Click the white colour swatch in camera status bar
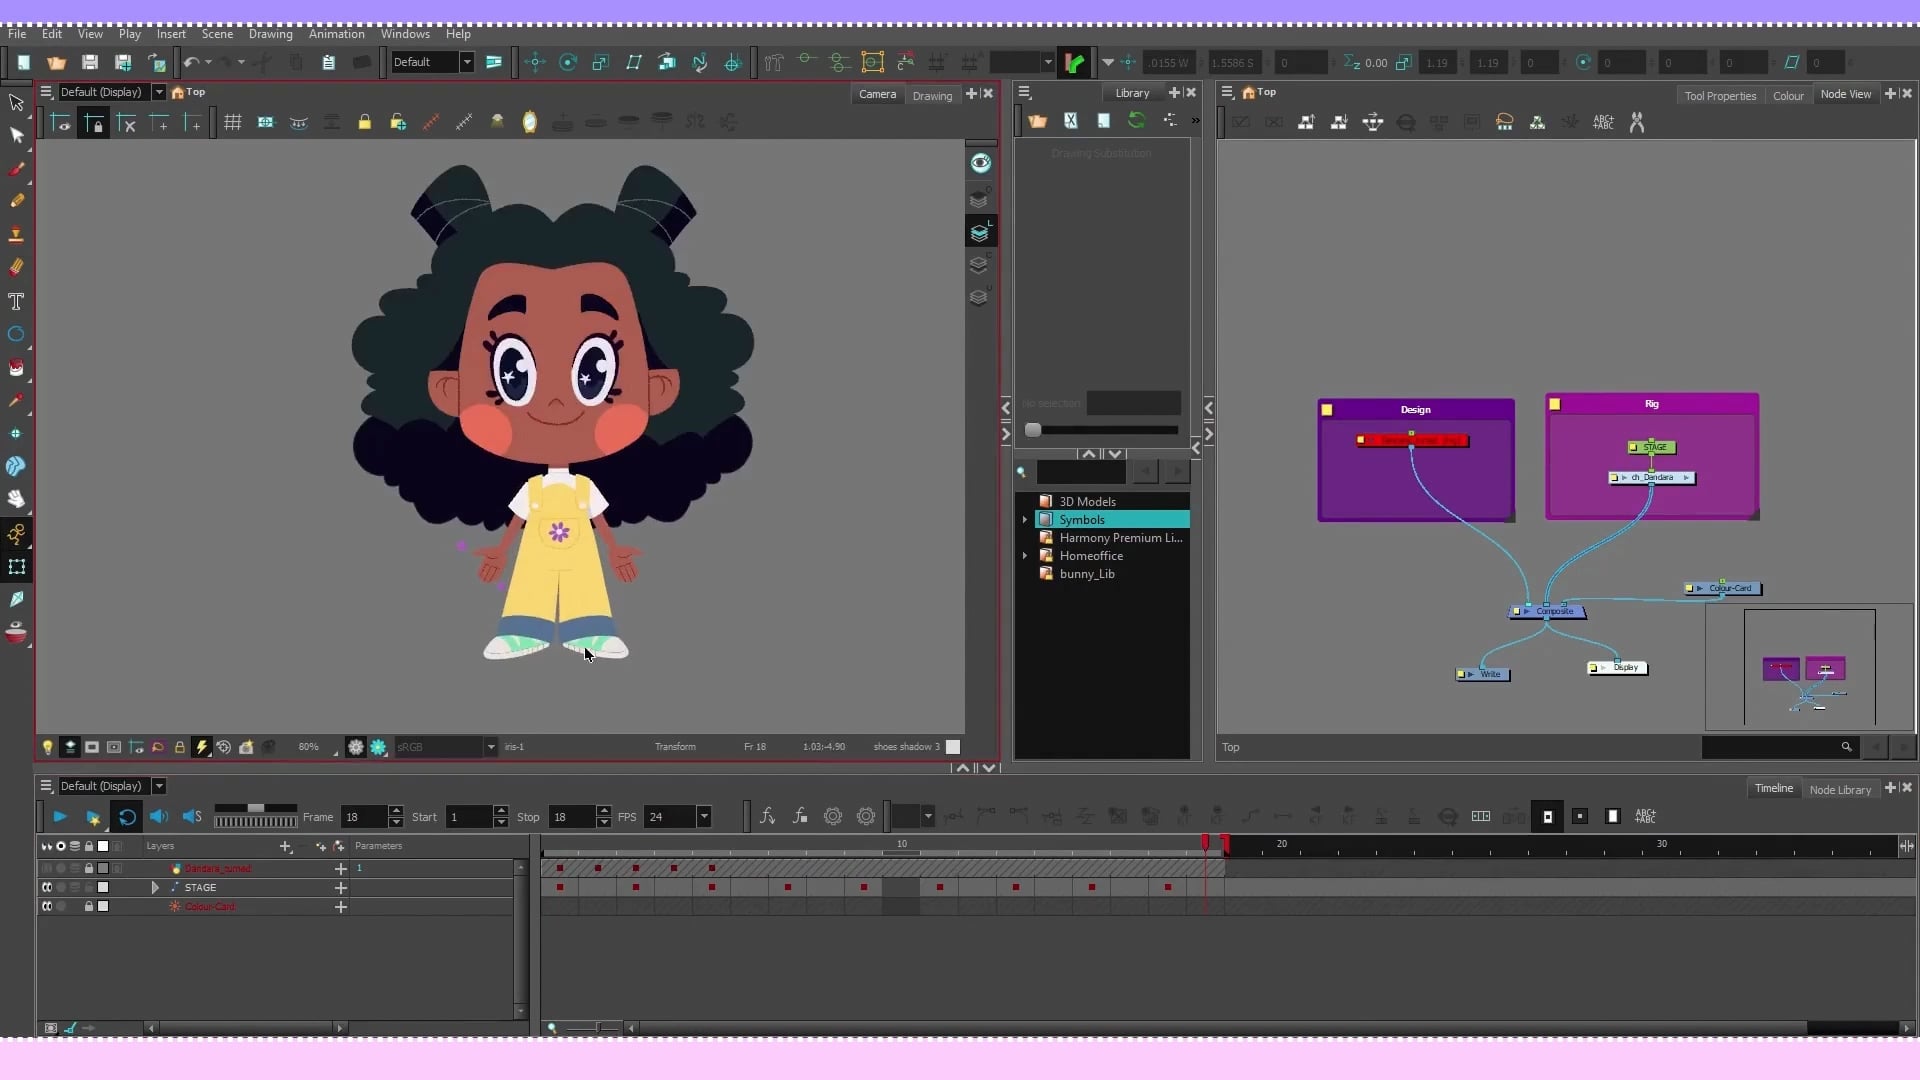 click(x=953, y=747)
